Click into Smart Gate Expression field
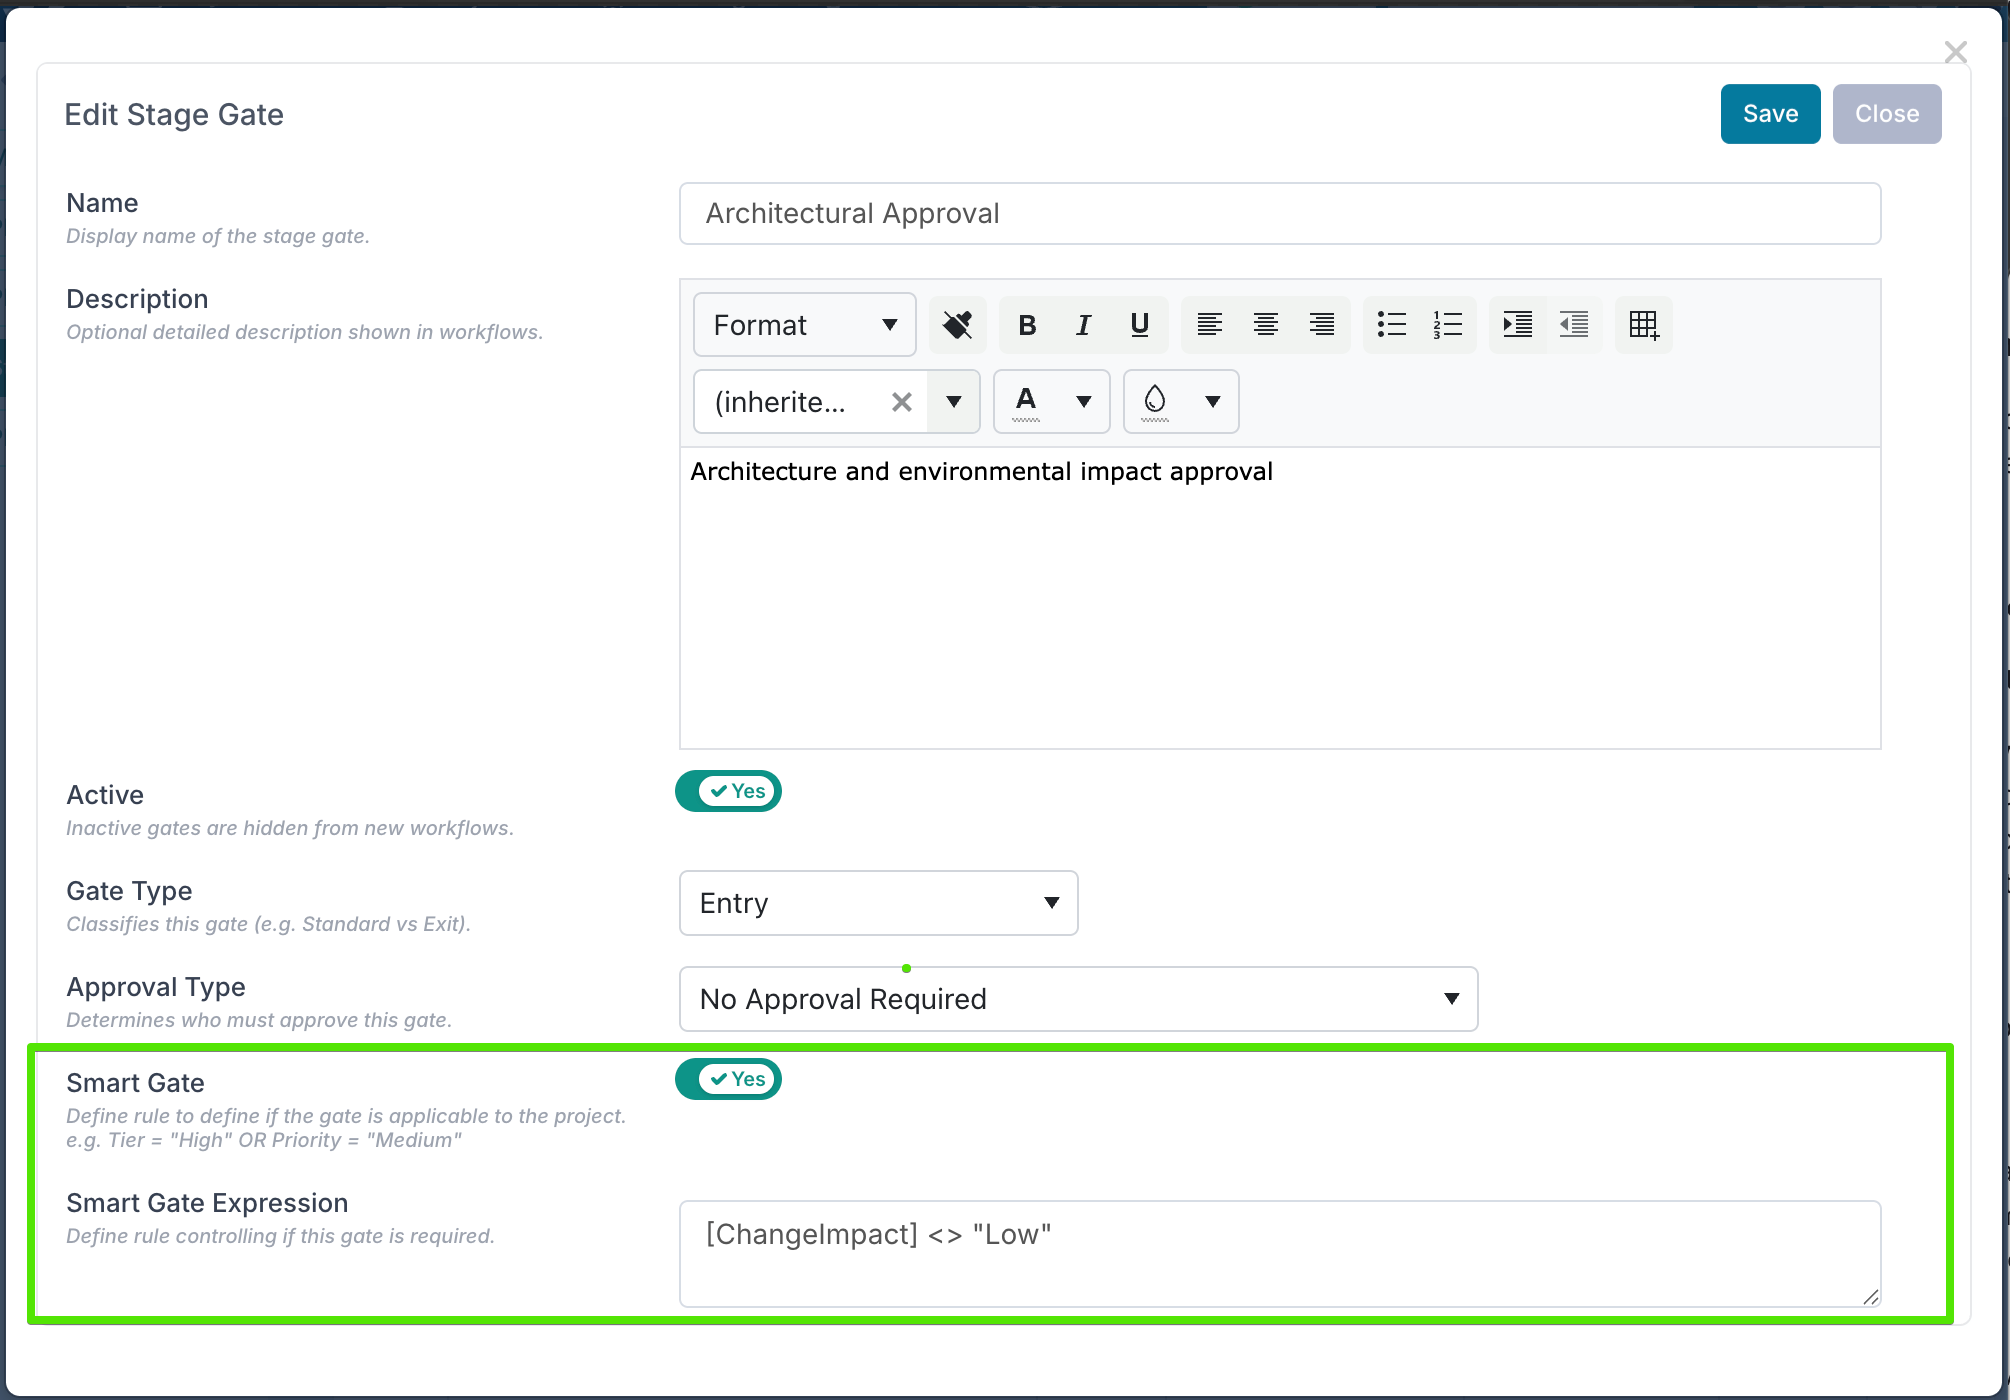Screen dimensions: 2010x1400 [1279, 1253]
